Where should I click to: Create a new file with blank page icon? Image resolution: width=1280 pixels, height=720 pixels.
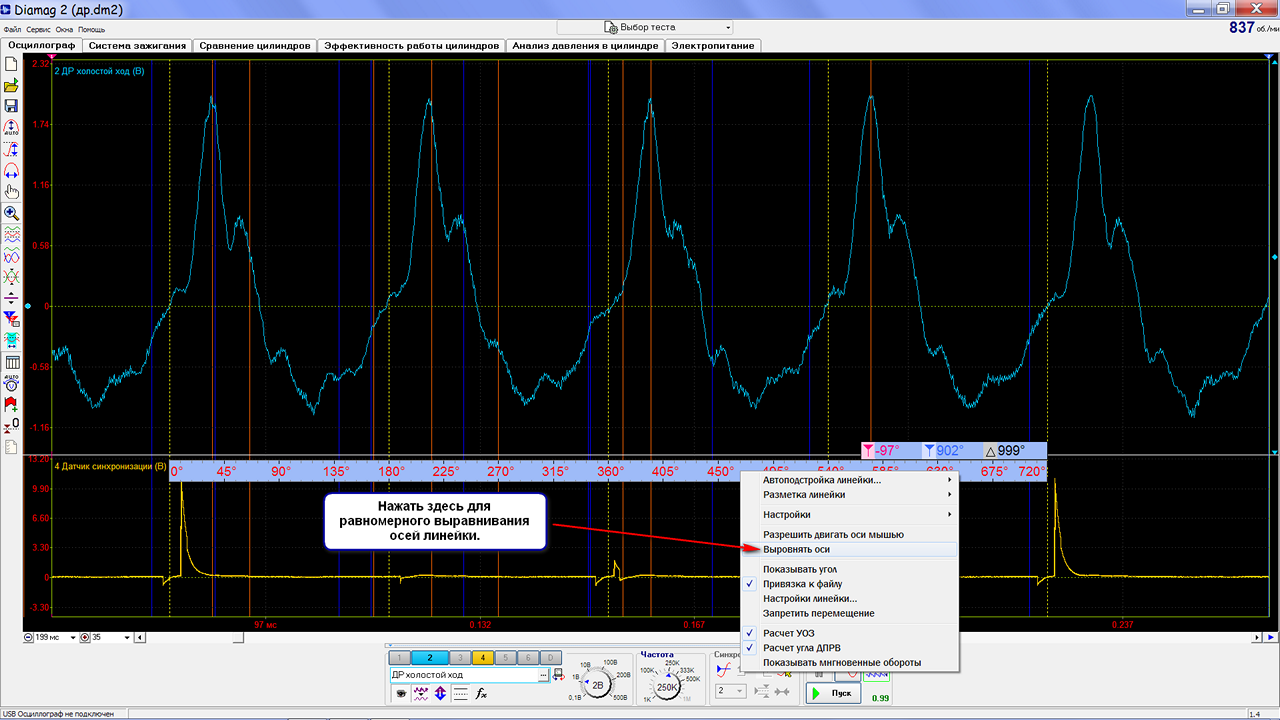tap(11, 64)
